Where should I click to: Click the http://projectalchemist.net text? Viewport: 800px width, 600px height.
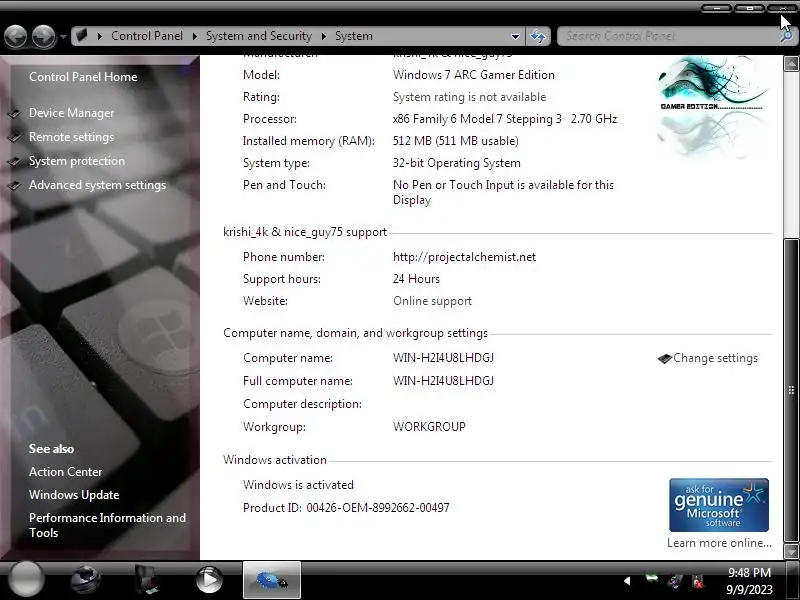(464, 257)
